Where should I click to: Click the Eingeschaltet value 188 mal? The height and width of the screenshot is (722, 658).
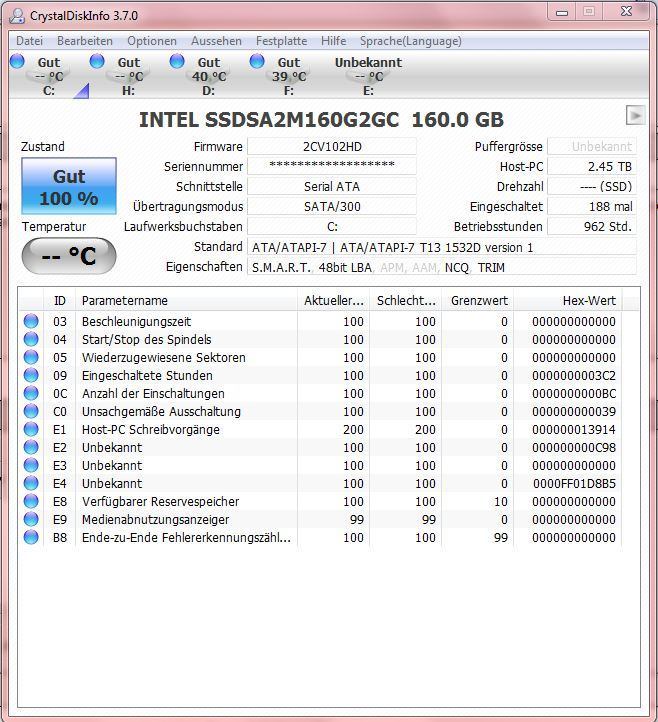coord(592,206)
